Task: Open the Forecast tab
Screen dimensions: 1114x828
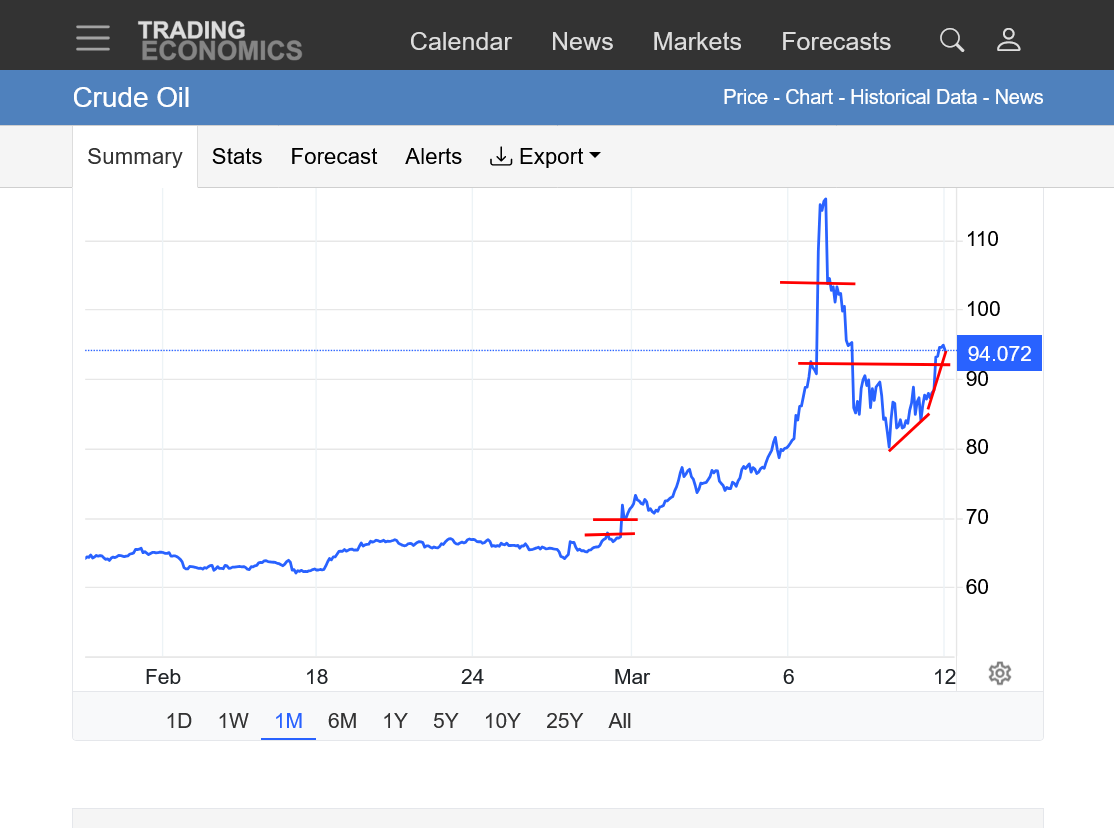Action: (334, 157)
